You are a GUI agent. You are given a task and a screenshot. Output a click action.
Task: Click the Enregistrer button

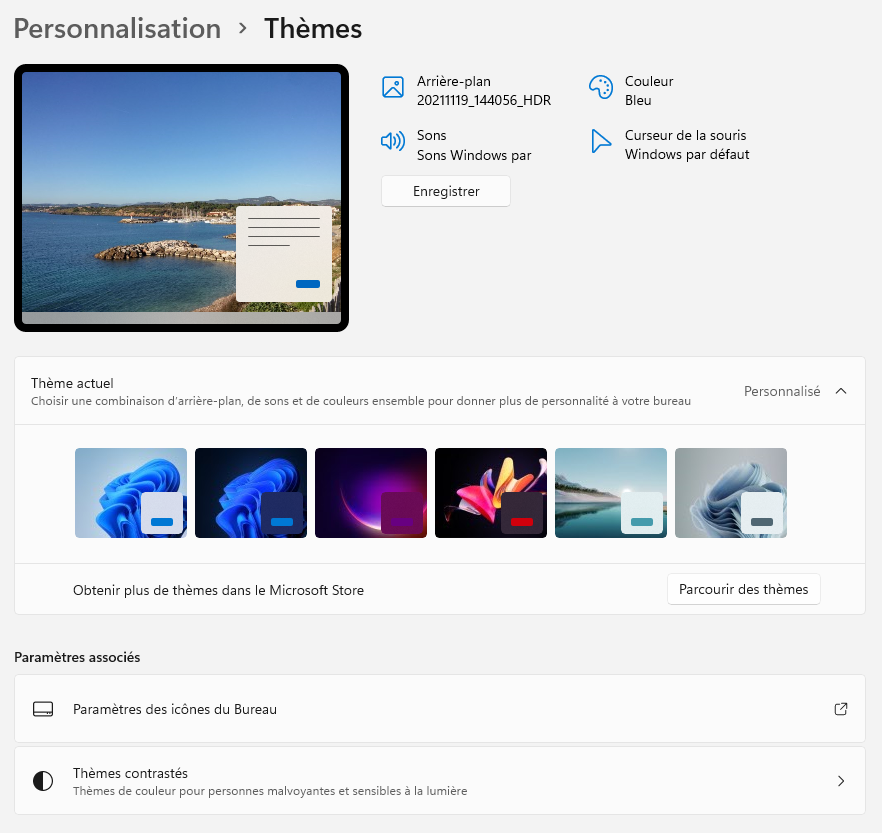coord(446,191)
